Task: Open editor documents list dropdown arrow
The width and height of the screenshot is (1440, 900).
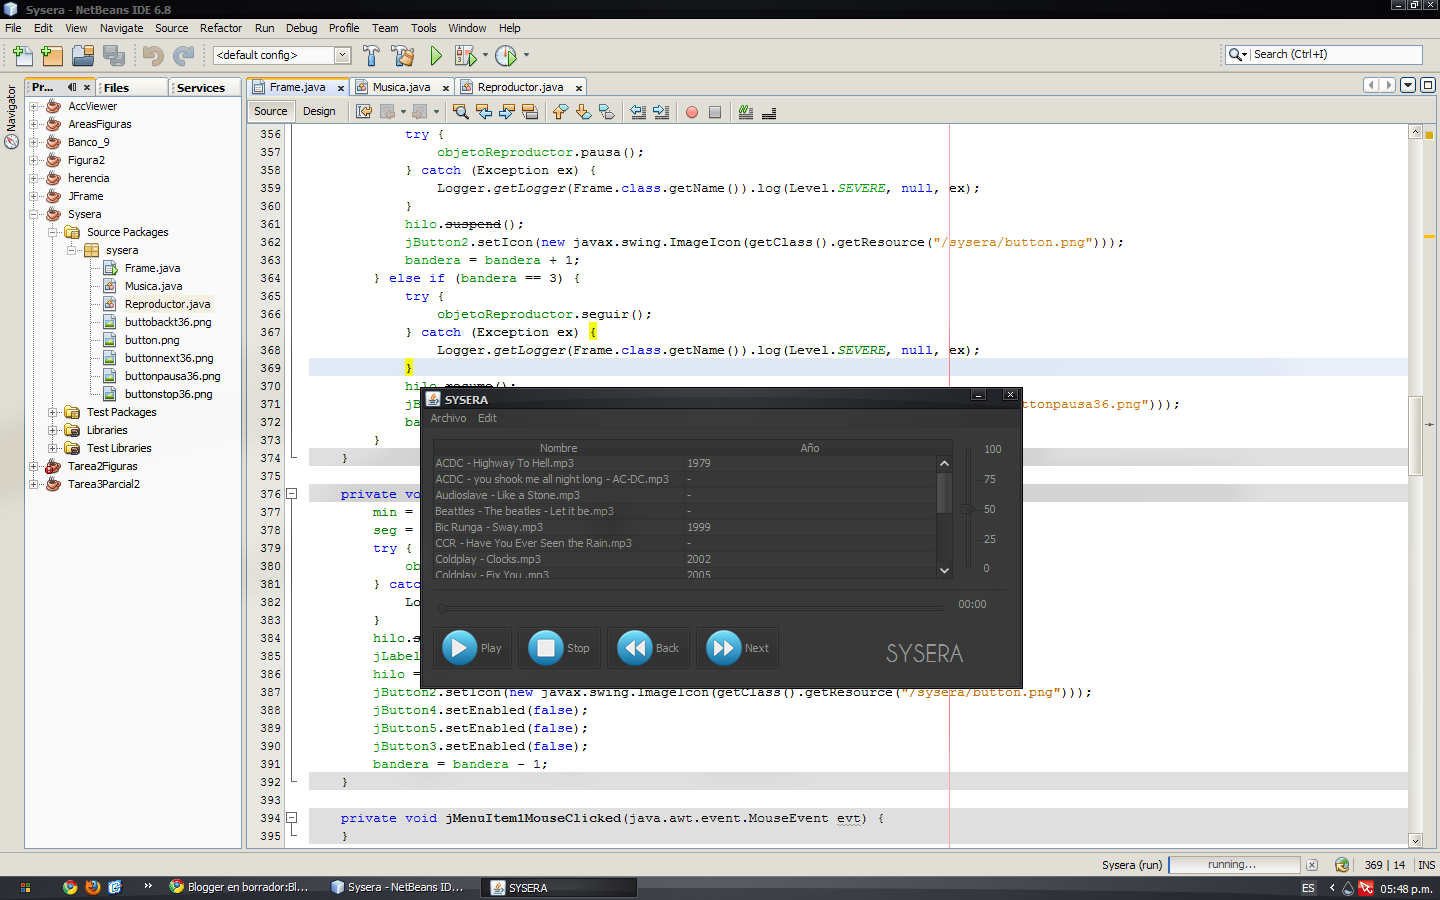Action: pyautogui.click(x=1408, y=85)
